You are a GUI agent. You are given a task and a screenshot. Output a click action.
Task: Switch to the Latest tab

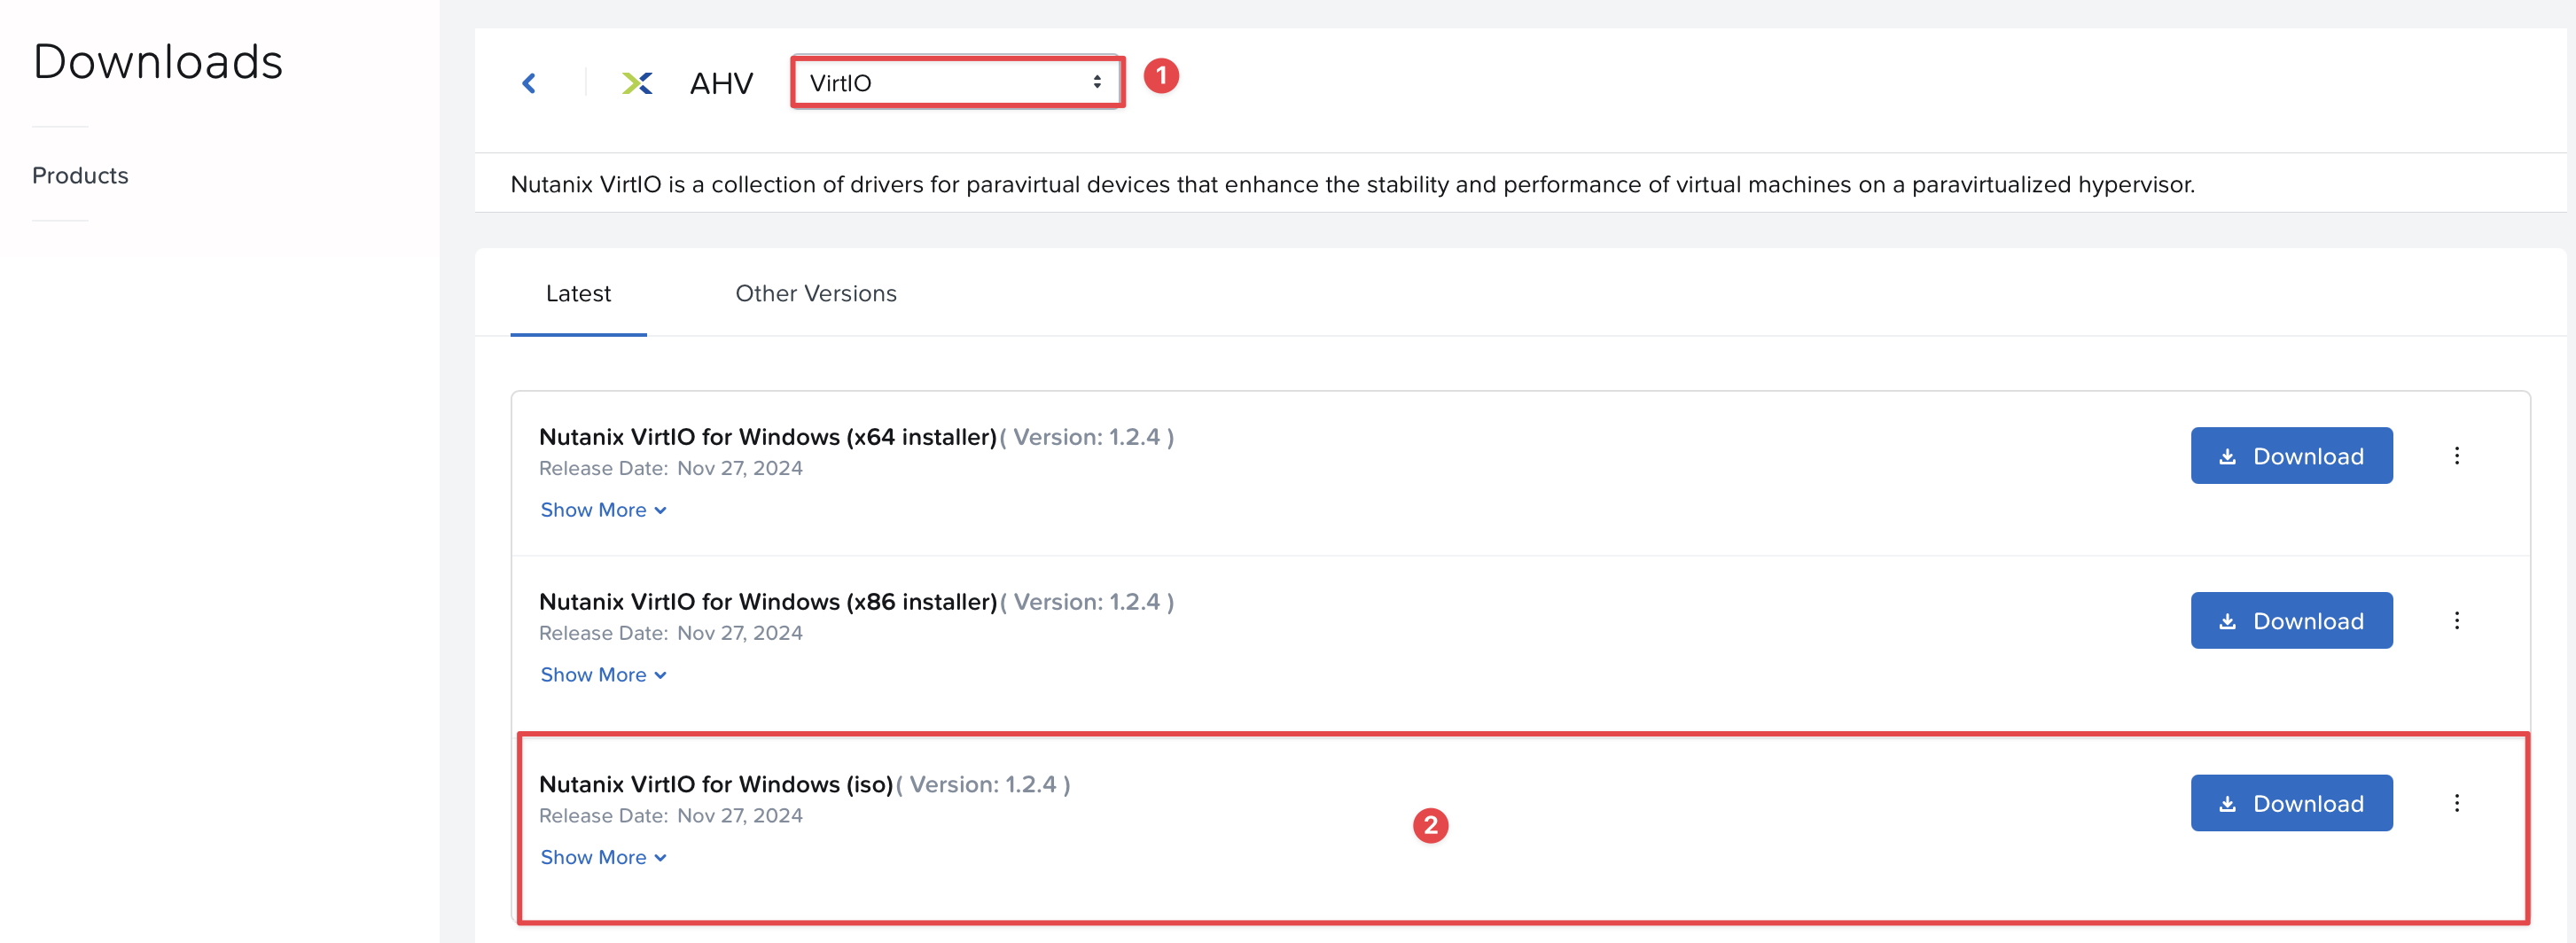pyautogui.click(x=578, y=294)
